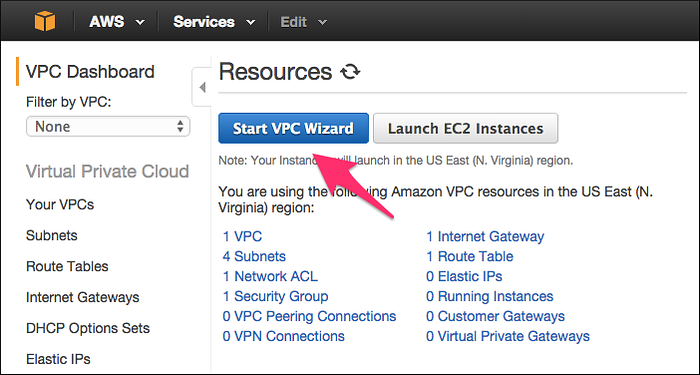Open 0 Virtual Private Gateways link
700x375 pixels.
pos(508,336)
